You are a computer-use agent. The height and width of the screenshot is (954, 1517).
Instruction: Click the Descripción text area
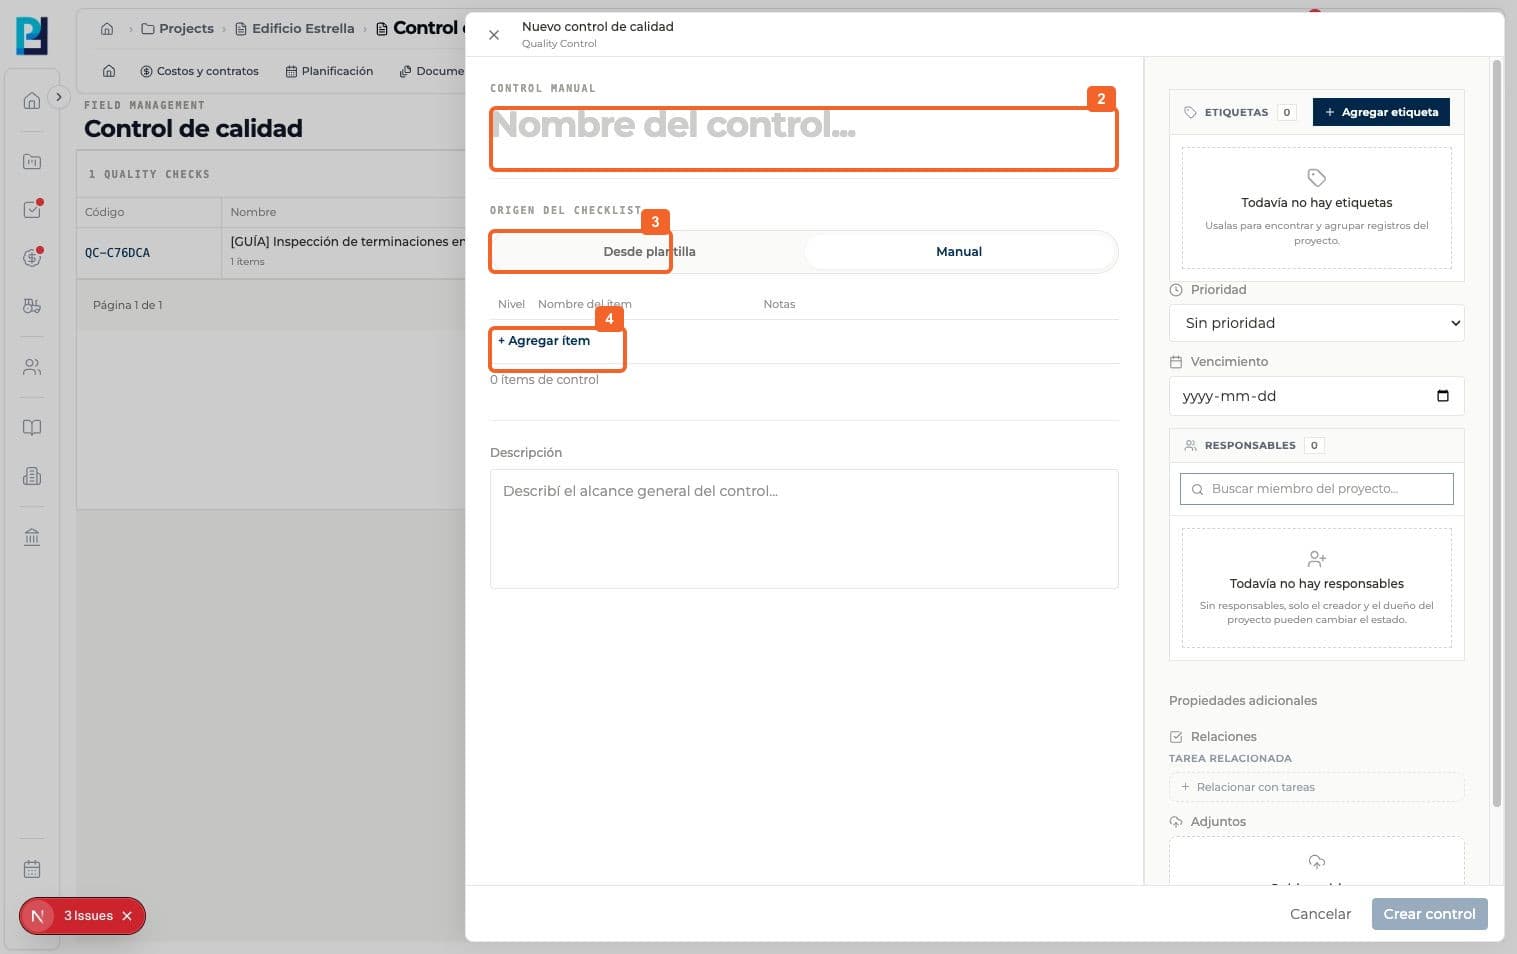(804, 529)
